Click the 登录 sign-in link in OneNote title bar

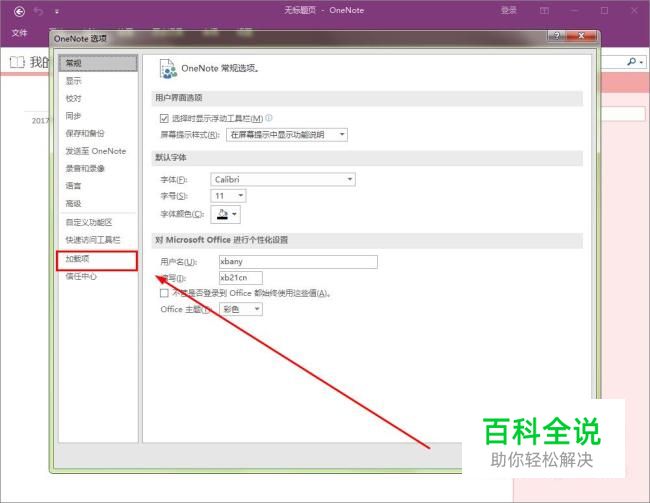(509, 10)
